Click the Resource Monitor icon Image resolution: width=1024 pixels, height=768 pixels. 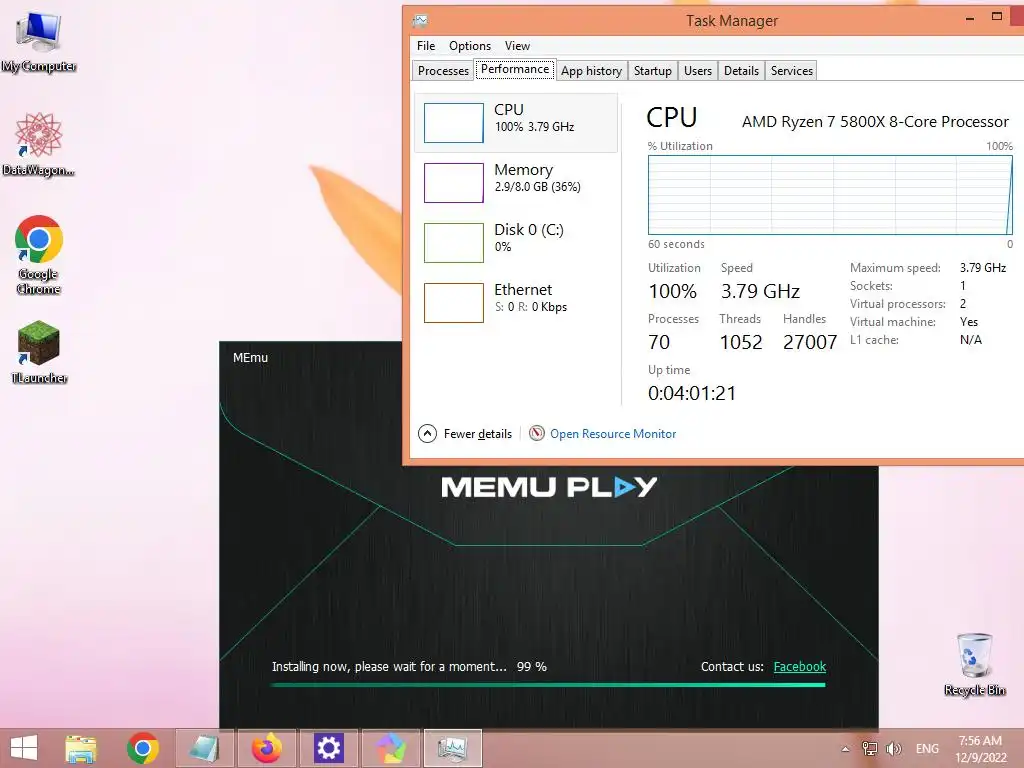click(x=537, y=433)
